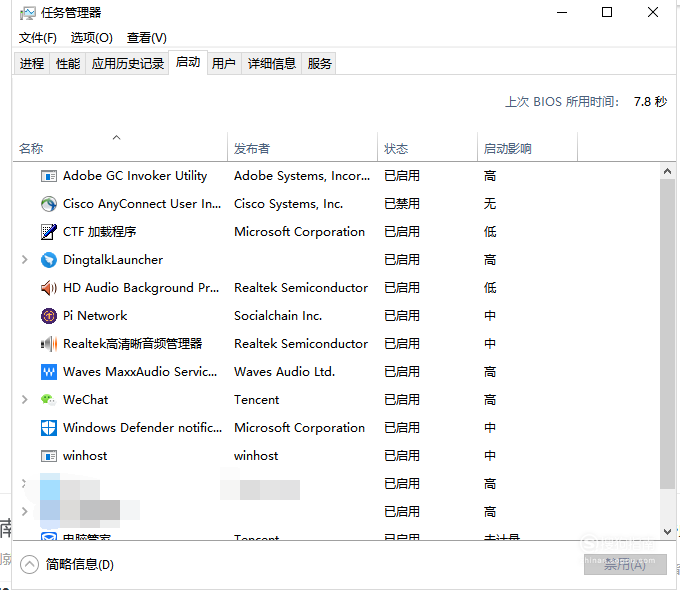Click the Task Manager title bar icon
The height and width of the screenshot is (590, 680).
[x=28, y=13]
